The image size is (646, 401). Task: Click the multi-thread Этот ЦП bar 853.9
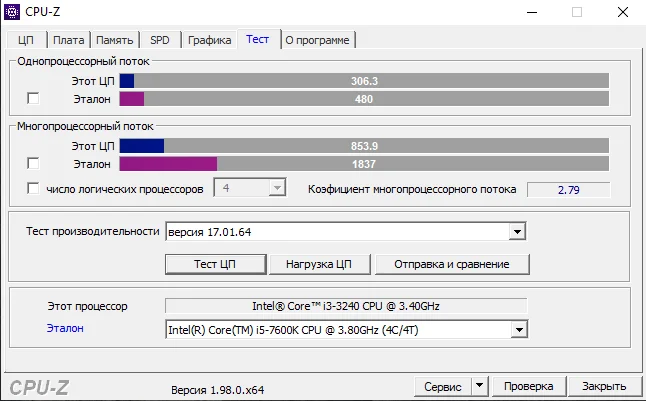pyautogui.click(x=364, y=146)
